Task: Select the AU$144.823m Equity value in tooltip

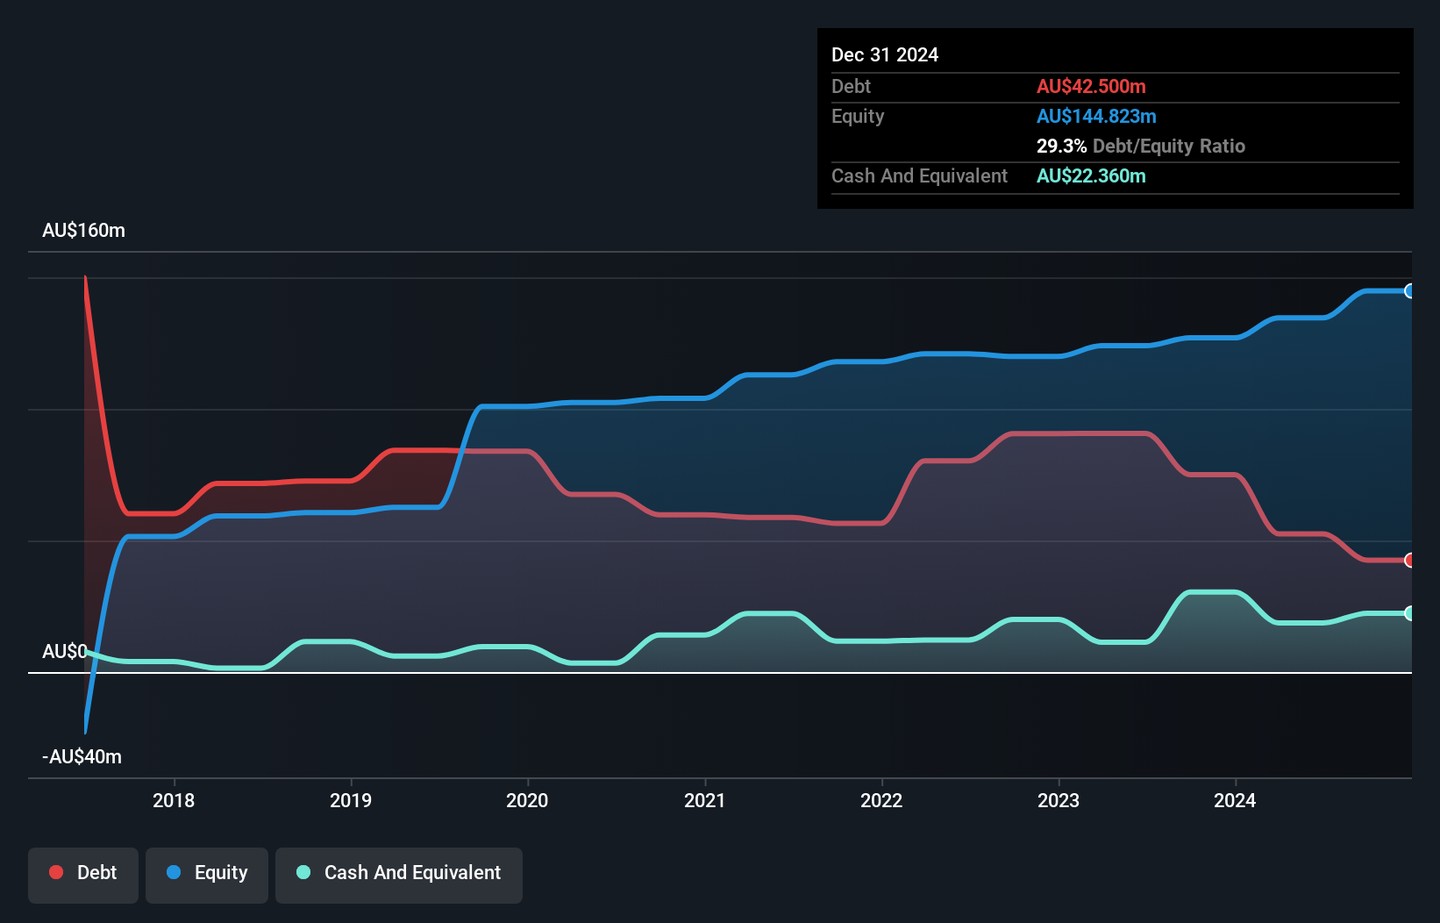Action: [x=1096, y=117]
